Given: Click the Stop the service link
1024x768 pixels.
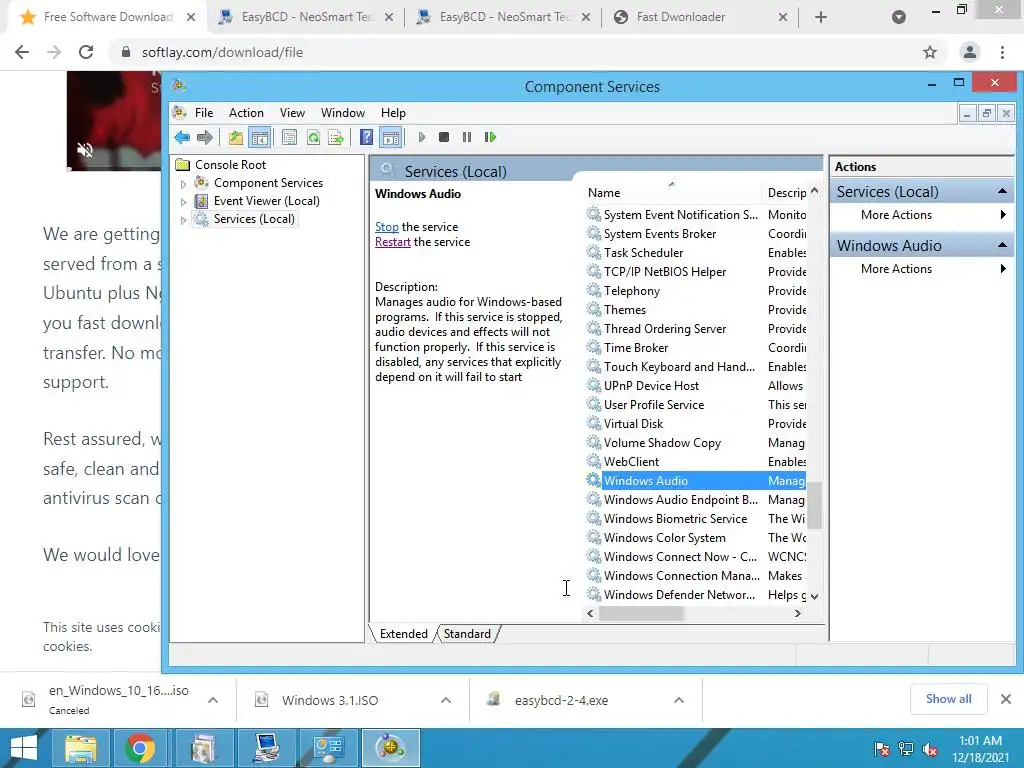Looking at the screenshot, I should (x=387, y=227).
